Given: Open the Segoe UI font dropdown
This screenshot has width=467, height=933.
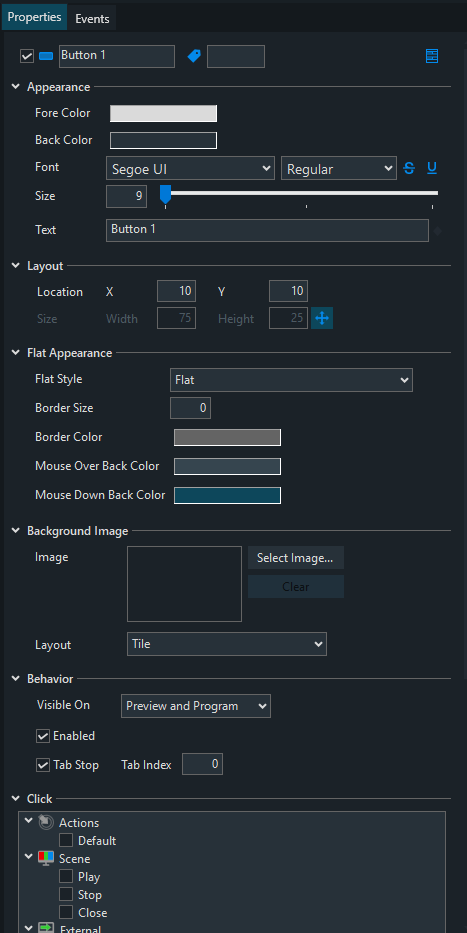Looking at the screenshot, I should tap(190, 168).
